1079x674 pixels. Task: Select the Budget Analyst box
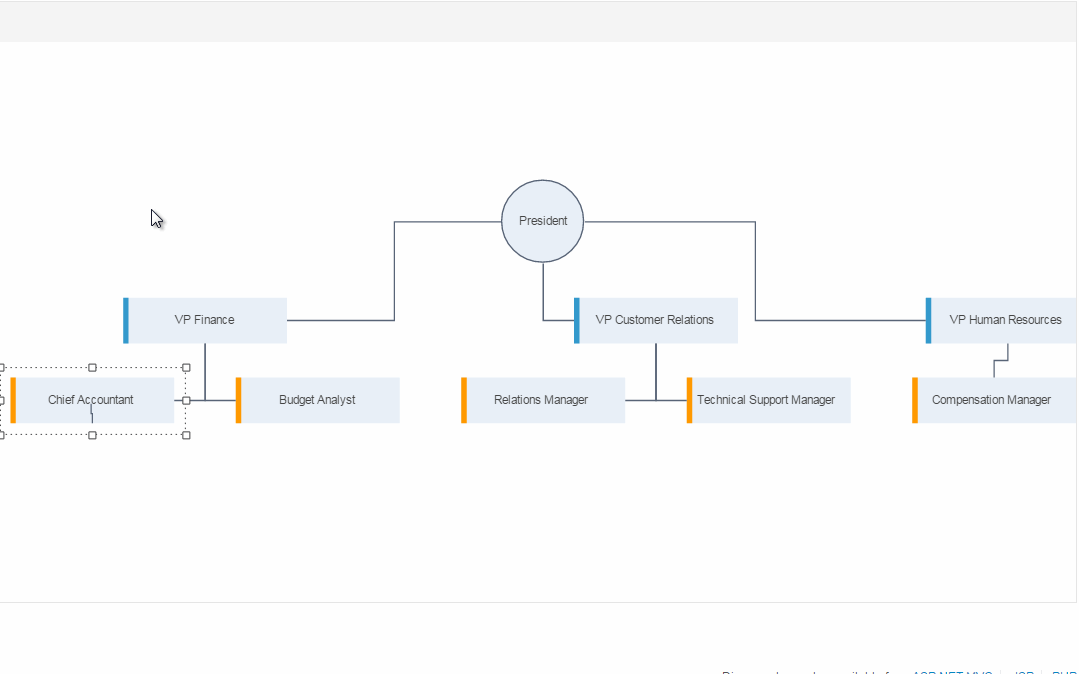[317, 400]
